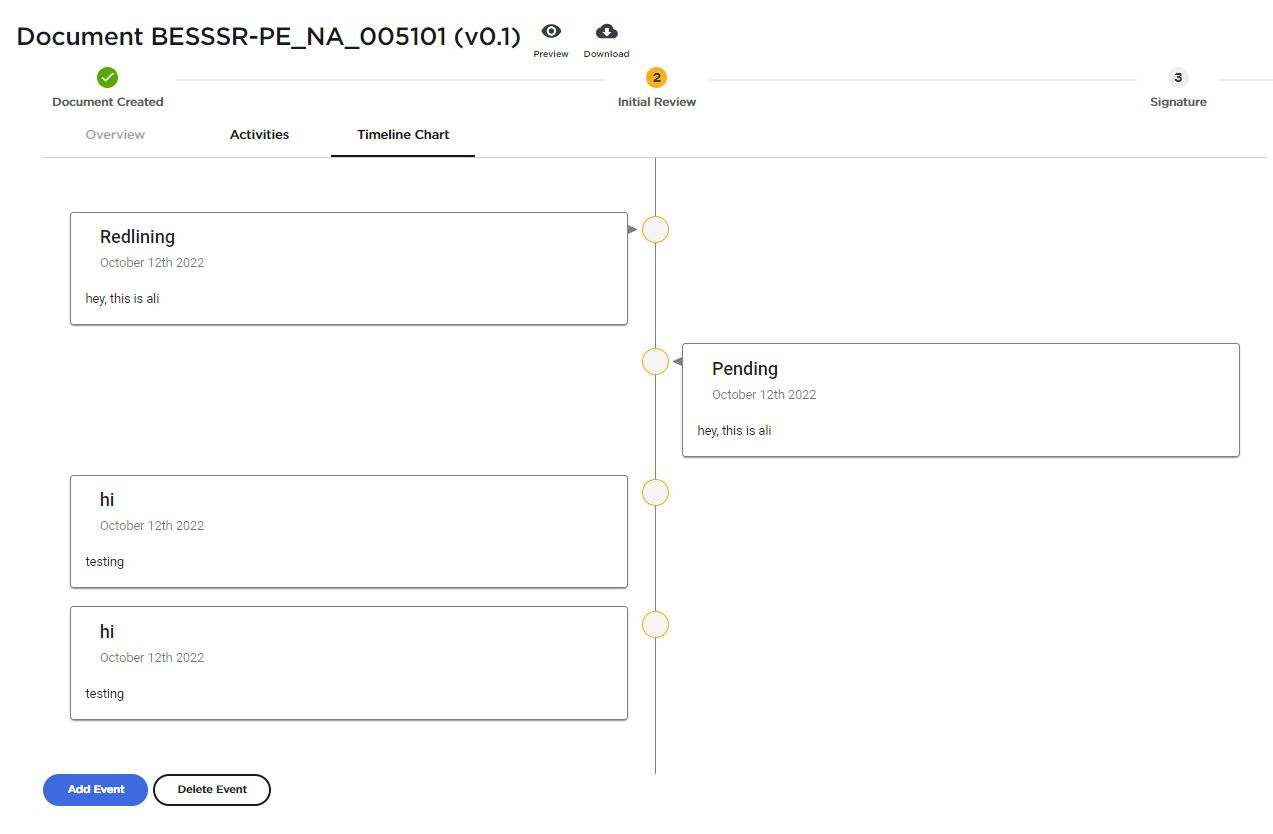Click the Signature step number 3

pos(1178,78)
